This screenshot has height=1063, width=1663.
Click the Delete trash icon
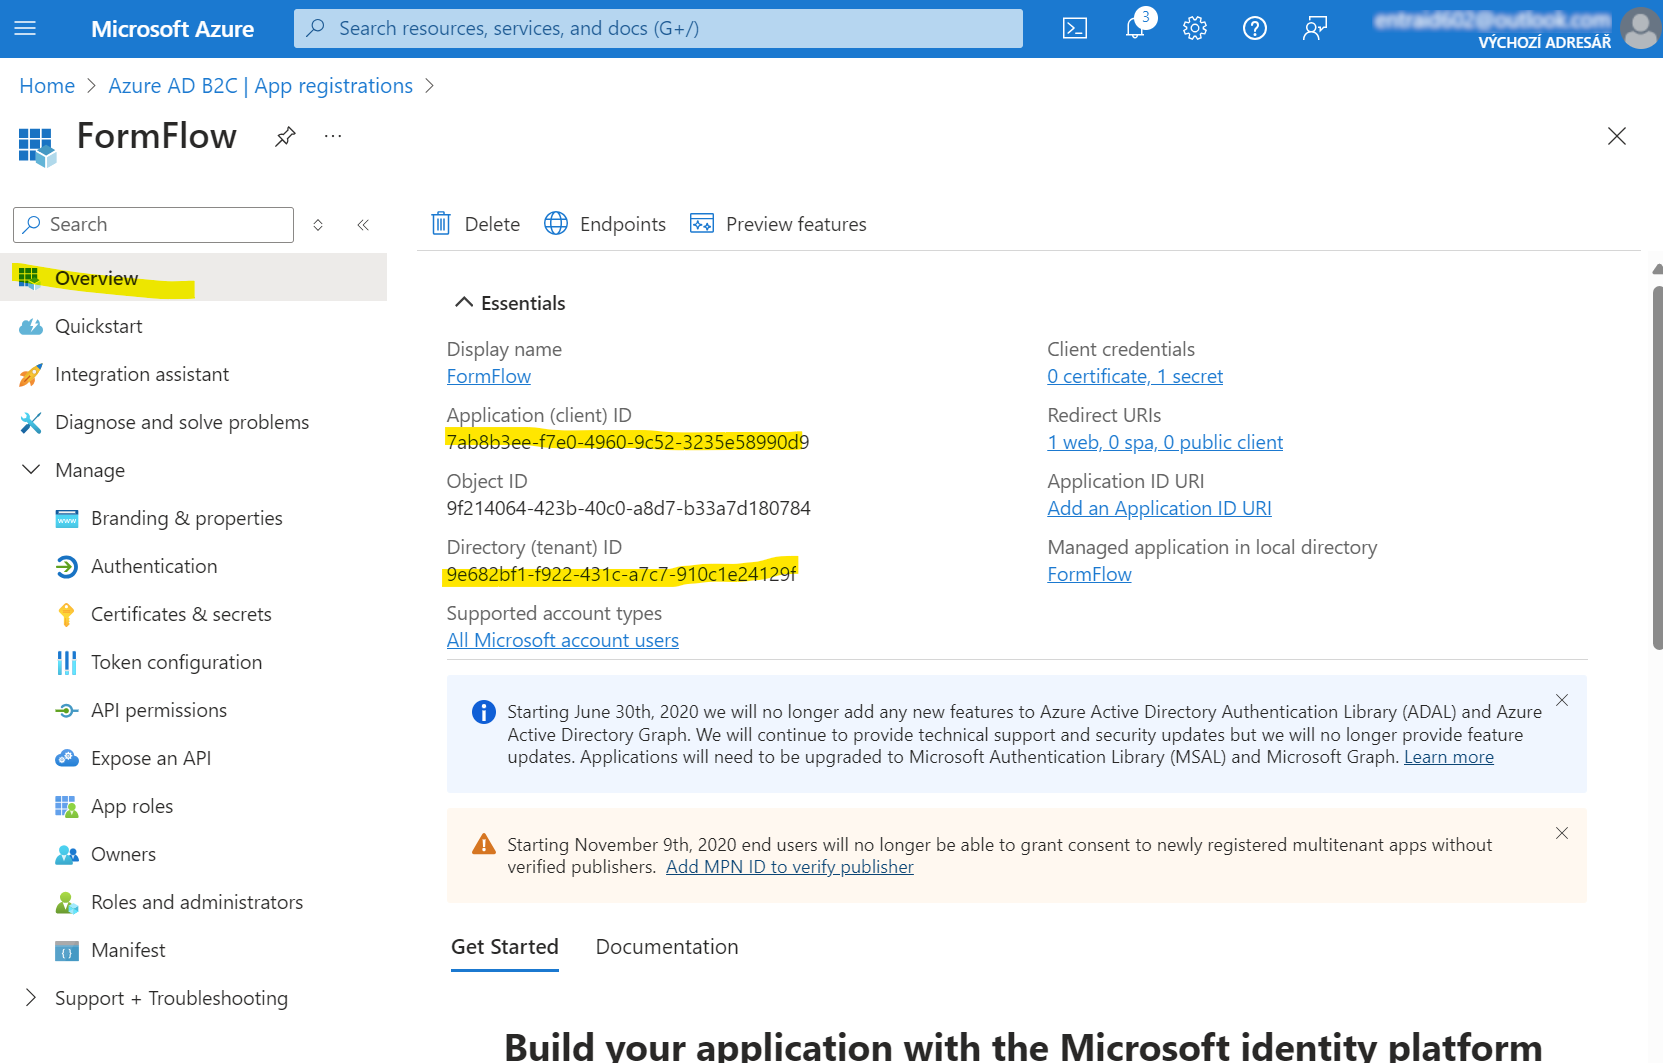coord(441,224)
